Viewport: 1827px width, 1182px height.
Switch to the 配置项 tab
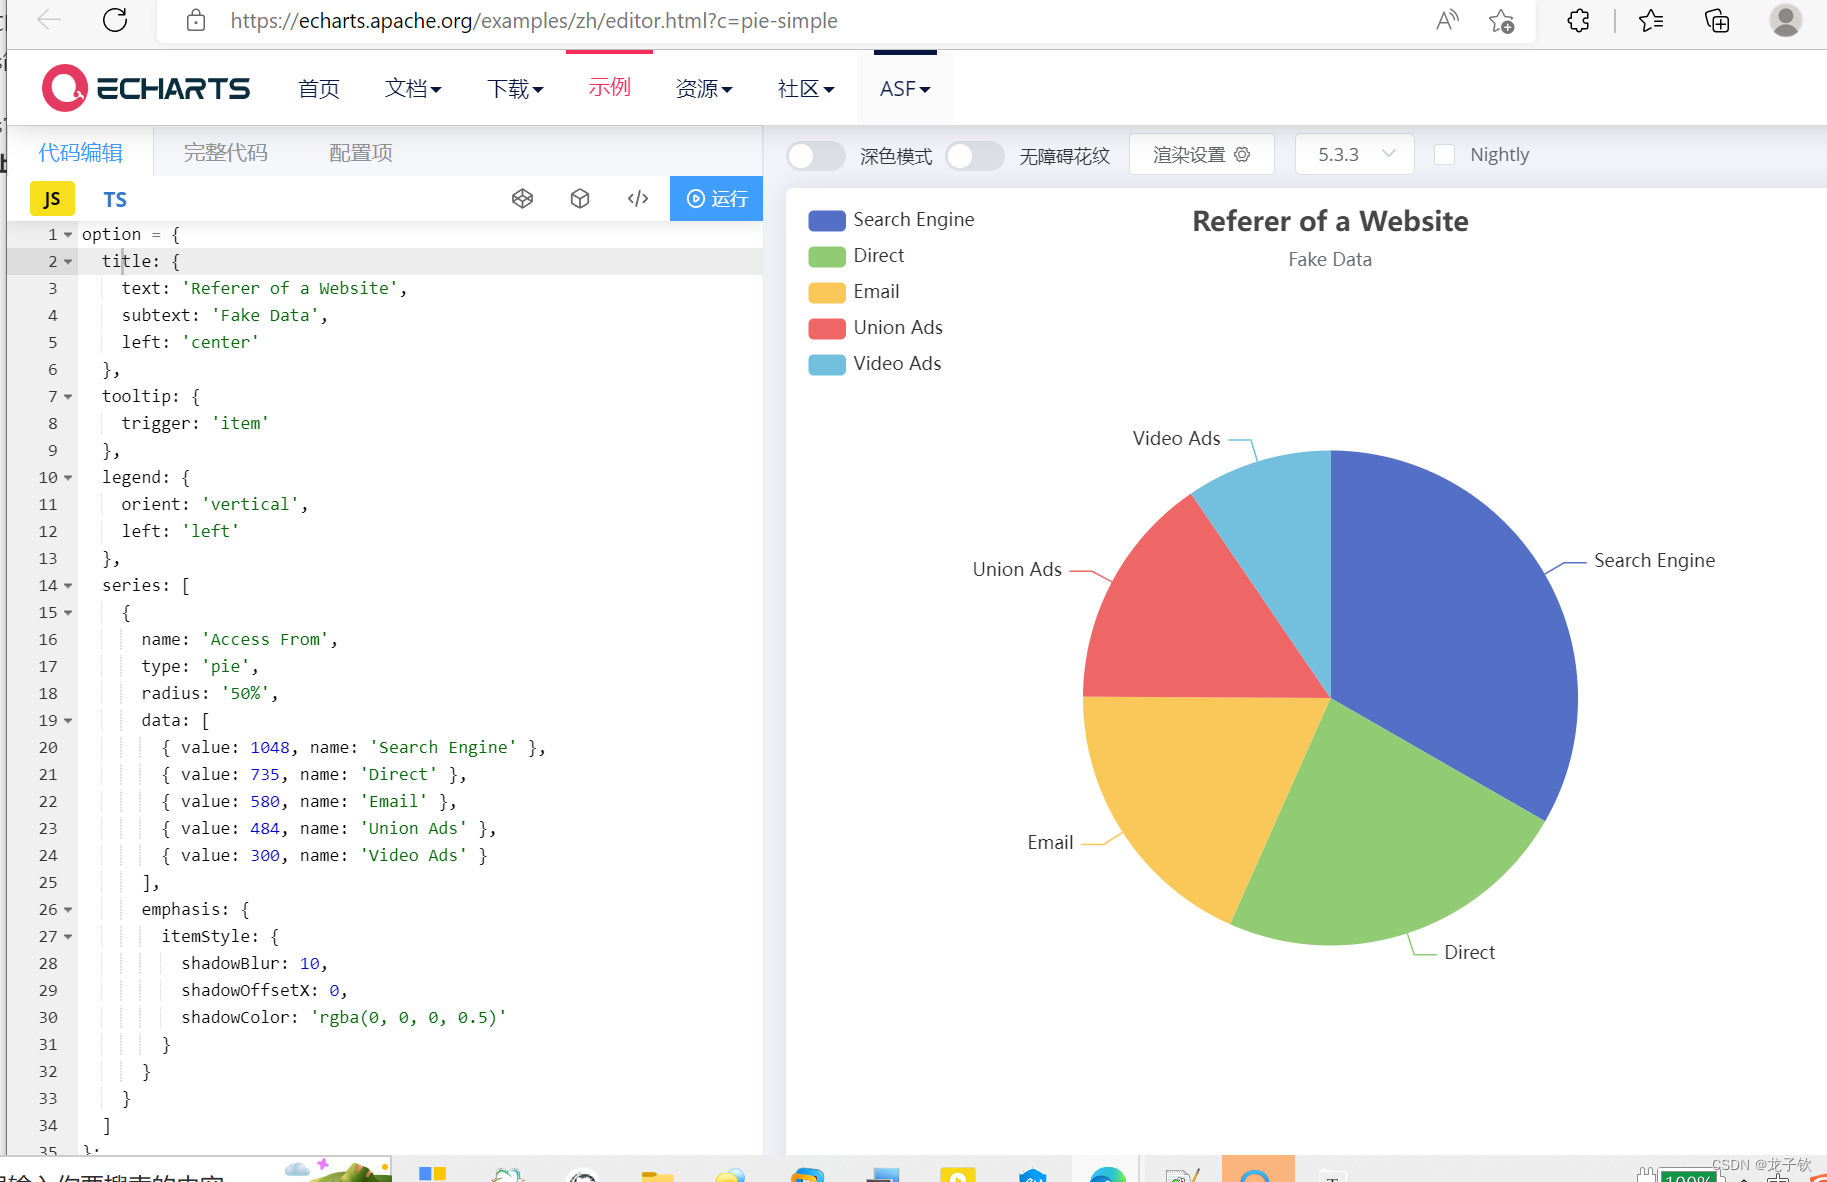point(359,152)
